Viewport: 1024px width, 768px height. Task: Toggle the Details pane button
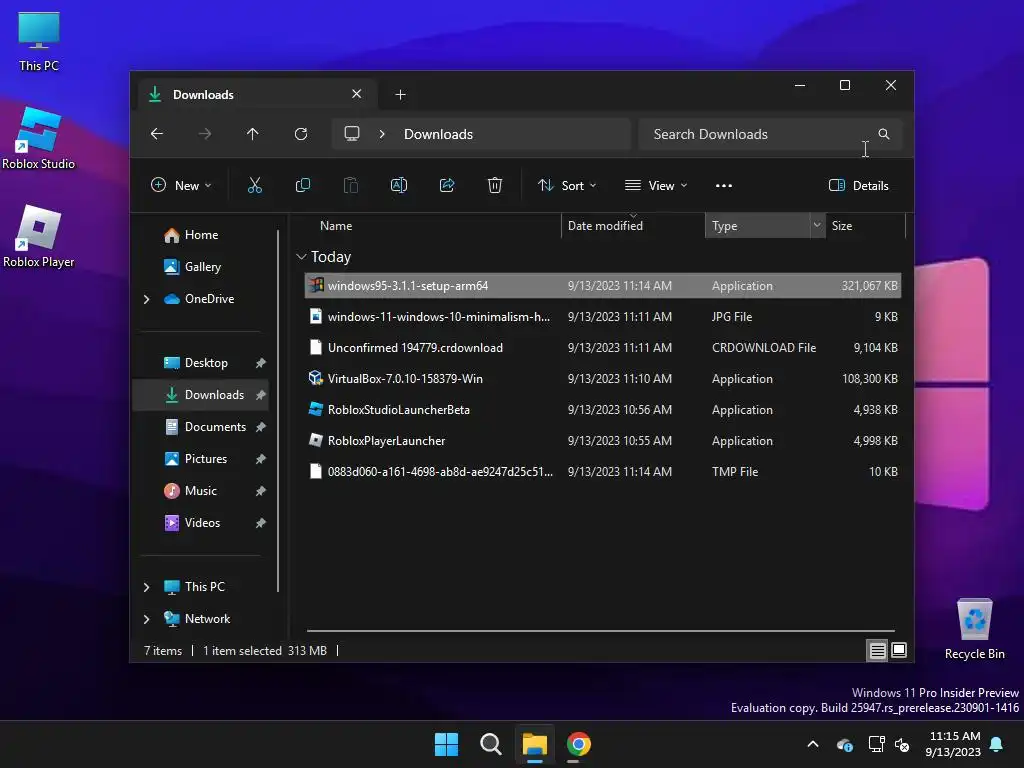pyautogui.click(x=859, y=185)
